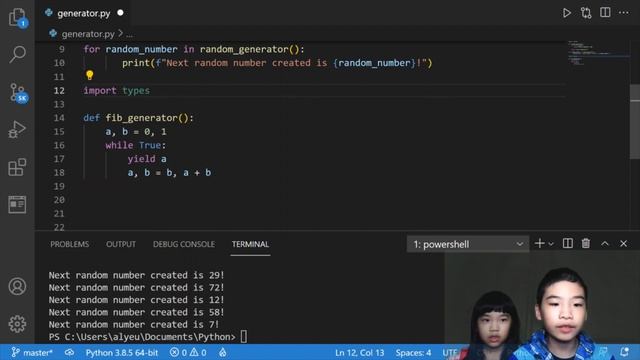
Task: Select the Python 3.8.5 64-bit interpreter
Action: tap(122, 353)
